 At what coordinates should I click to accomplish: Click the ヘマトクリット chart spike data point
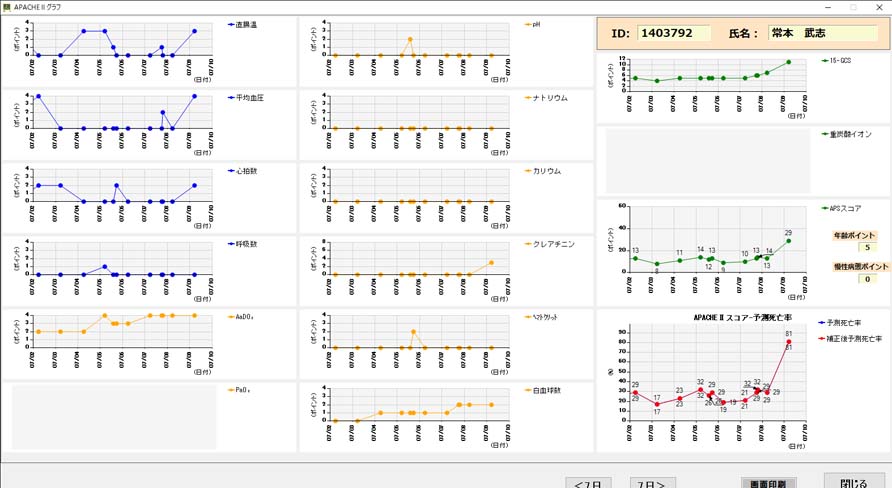[x=413, y=332]
